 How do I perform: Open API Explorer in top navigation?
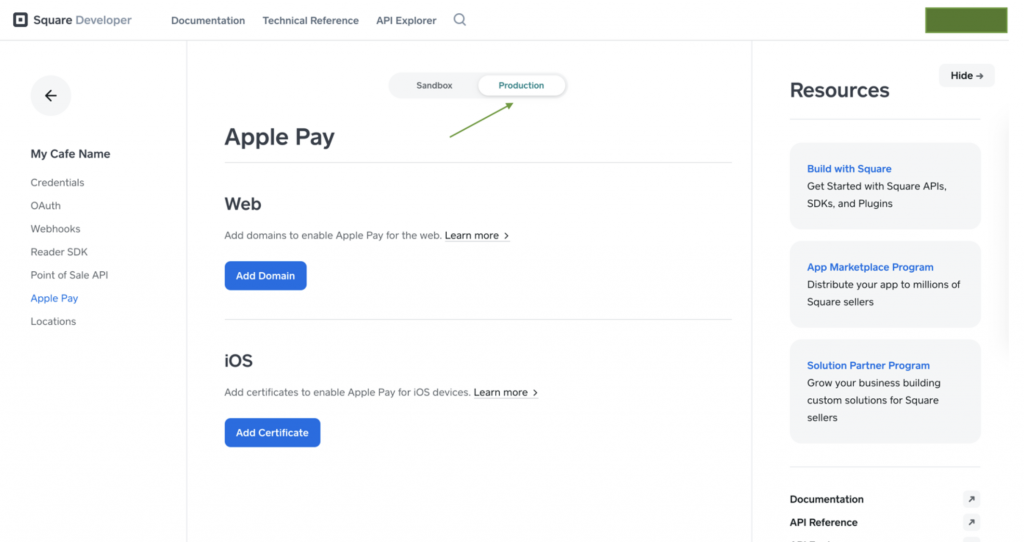[x=406, y=20]
